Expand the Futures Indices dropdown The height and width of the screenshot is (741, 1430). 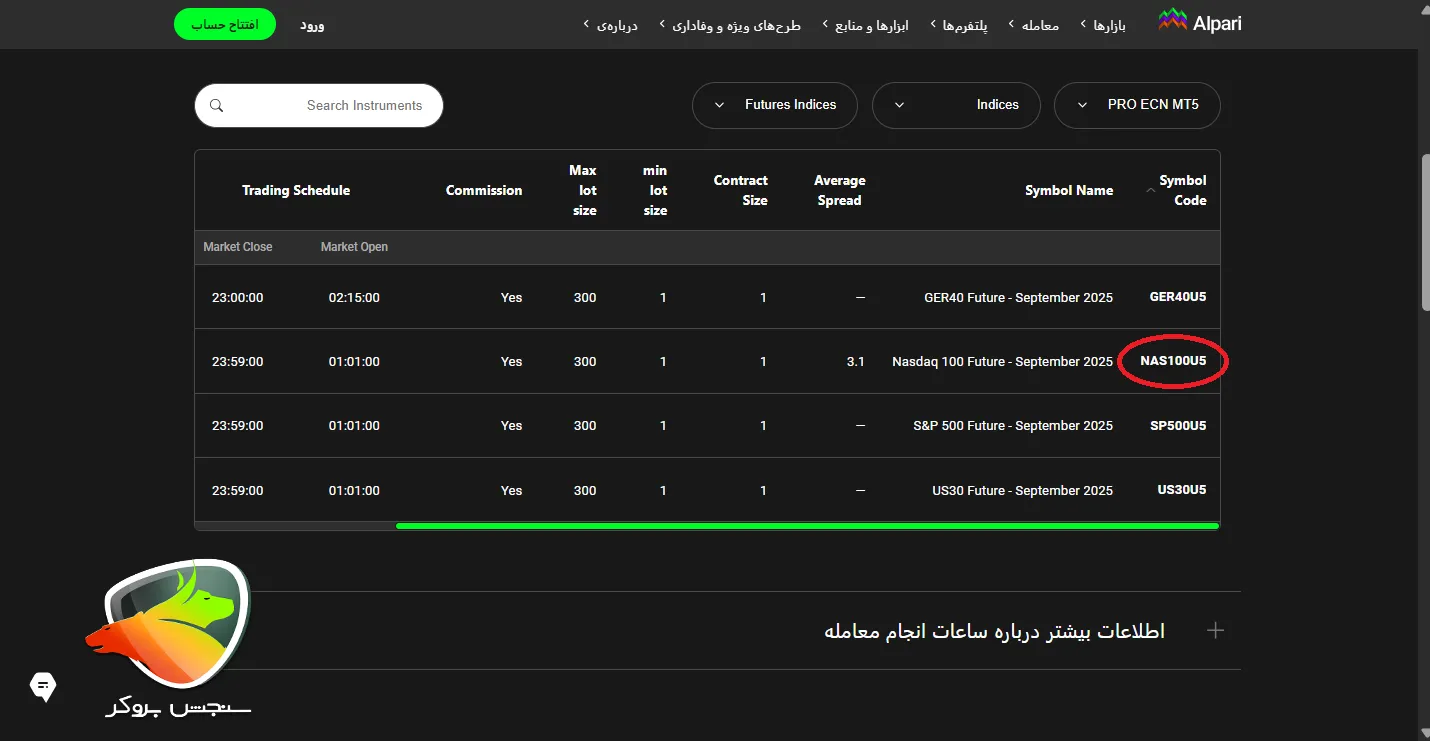[x=774, y=105]
